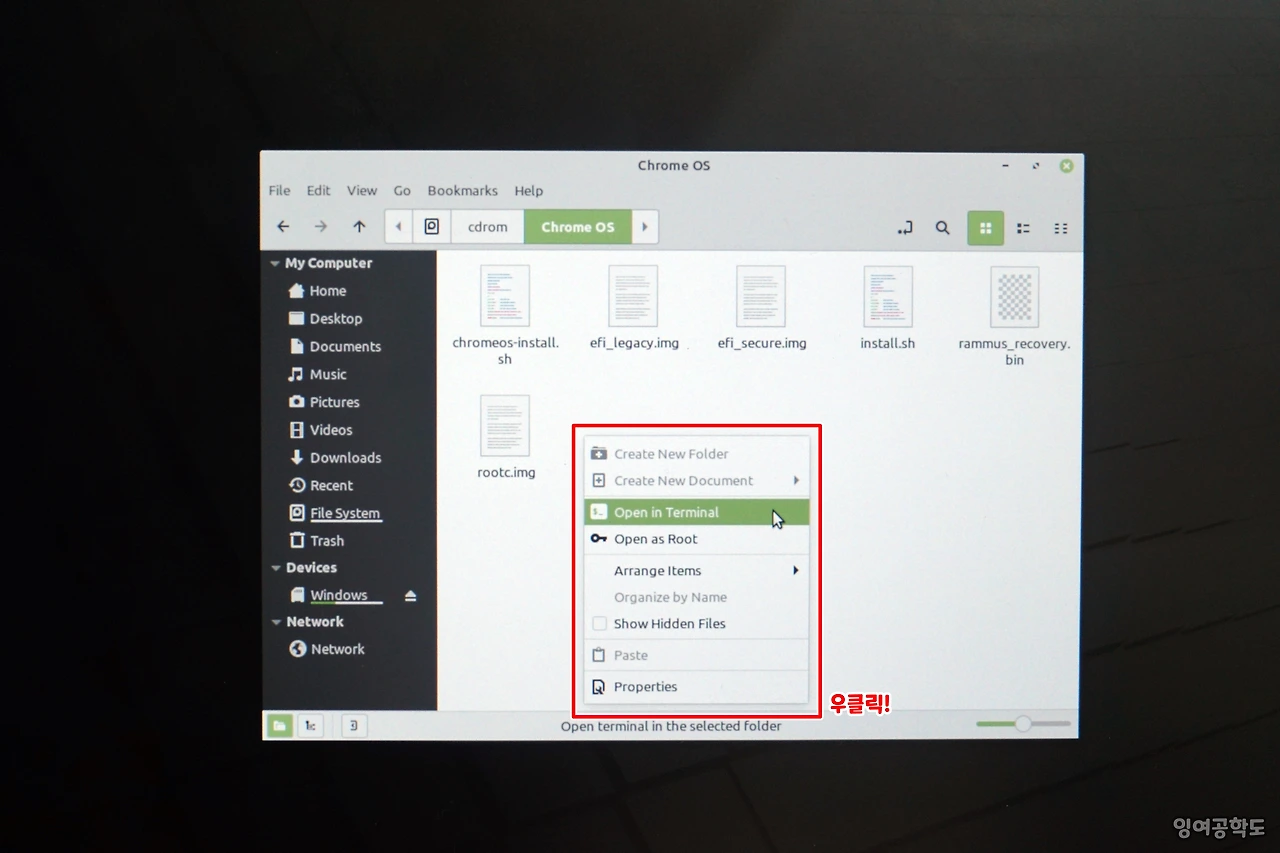Open the search magnifier in toolbar

[x=942, y=228]
